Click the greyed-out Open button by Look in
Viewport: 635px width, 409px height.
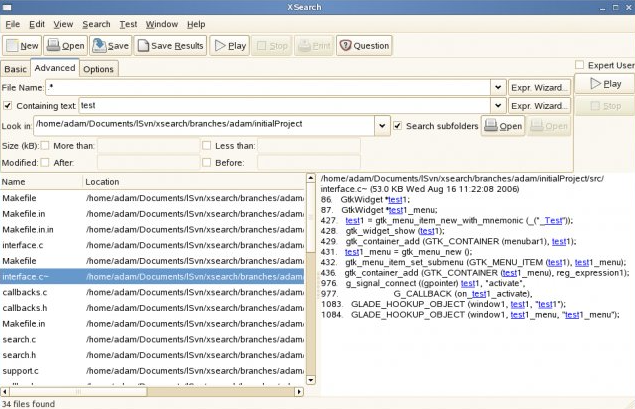point(549,126)
